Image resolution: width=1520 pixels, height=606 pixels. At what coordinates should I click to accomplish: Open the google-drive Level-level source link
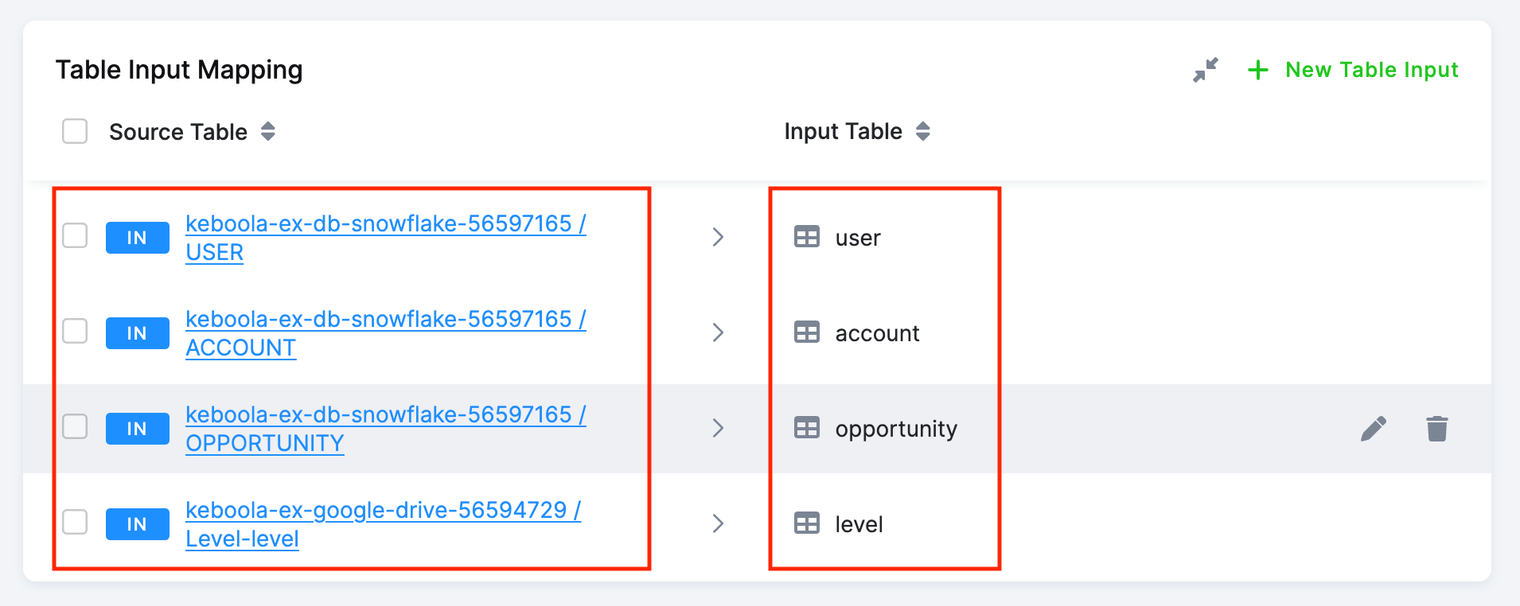pyautogui.click(x=384, y=524)
